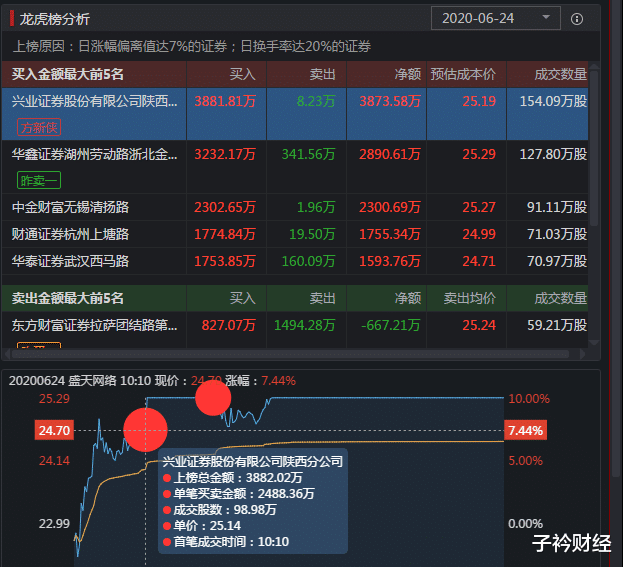Click the sell amount 341.56万
Viewport: 623px width, 567px height.
coord(308,154)
